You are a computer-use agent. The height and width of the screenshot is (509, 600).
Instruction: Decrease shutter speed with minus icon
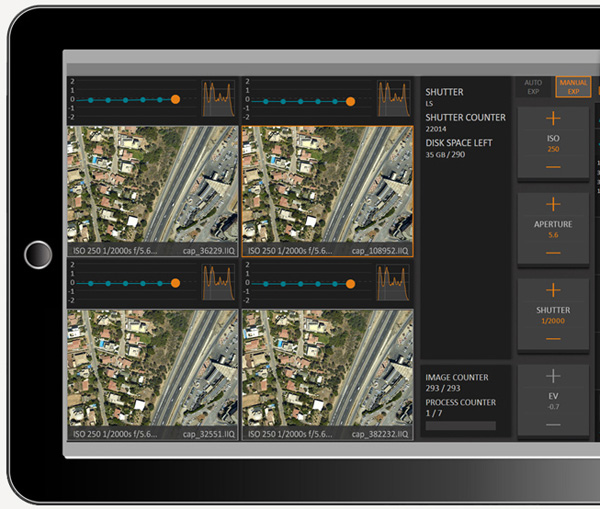[x=553, y=339]
